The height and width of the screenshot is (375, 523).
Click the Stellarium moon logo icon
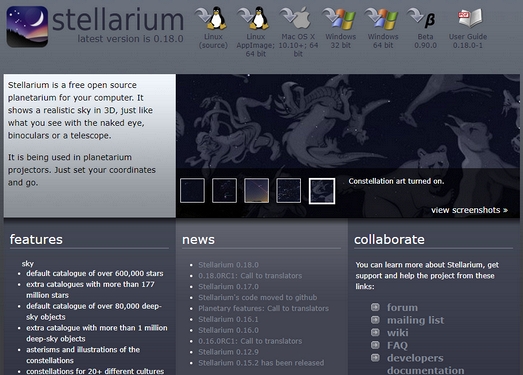(27, 26)
